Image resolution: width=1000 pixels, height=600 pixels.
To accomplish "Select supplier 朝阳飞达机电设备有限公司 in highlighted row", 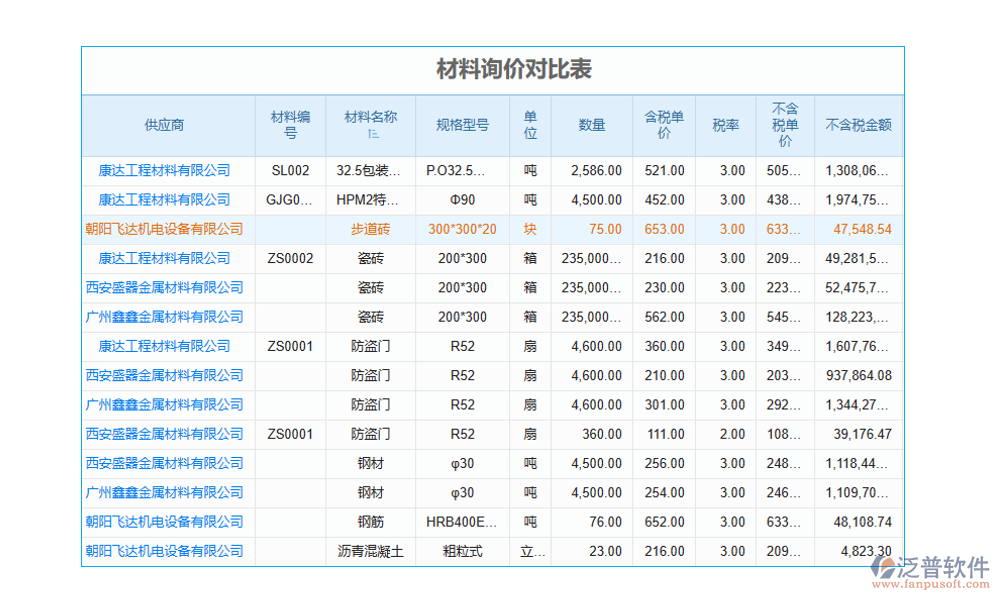I will (x=165, y=229).
